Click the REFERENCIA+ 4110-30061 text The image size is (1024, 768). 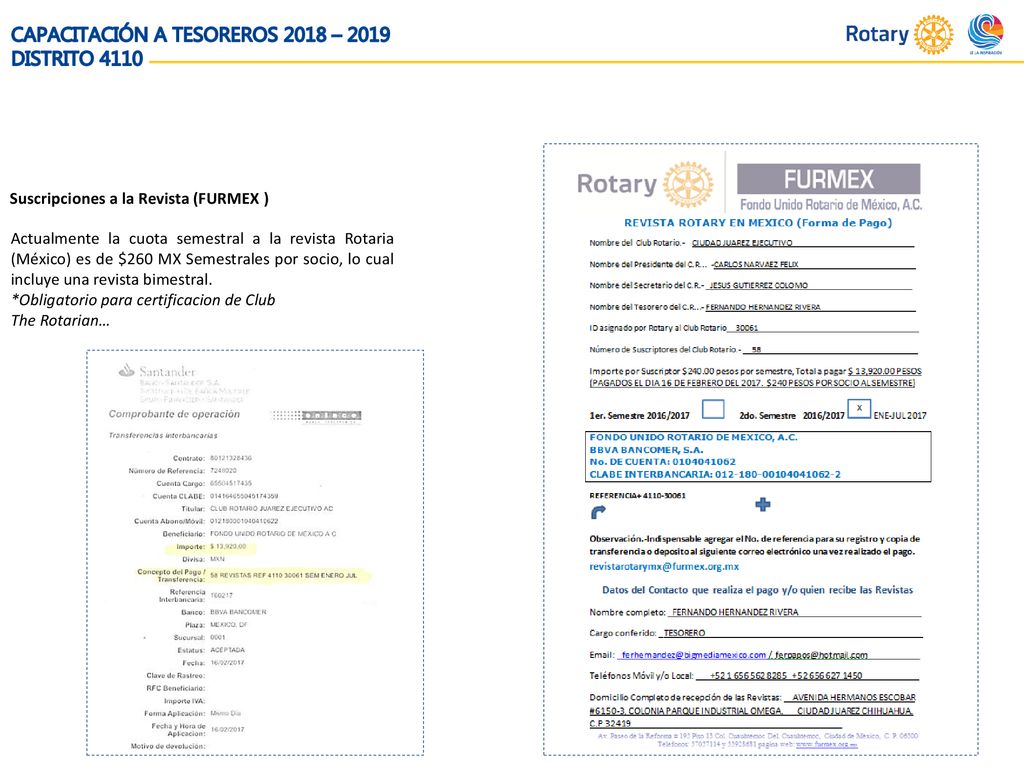pyautogui.click(x=637, y=496)
